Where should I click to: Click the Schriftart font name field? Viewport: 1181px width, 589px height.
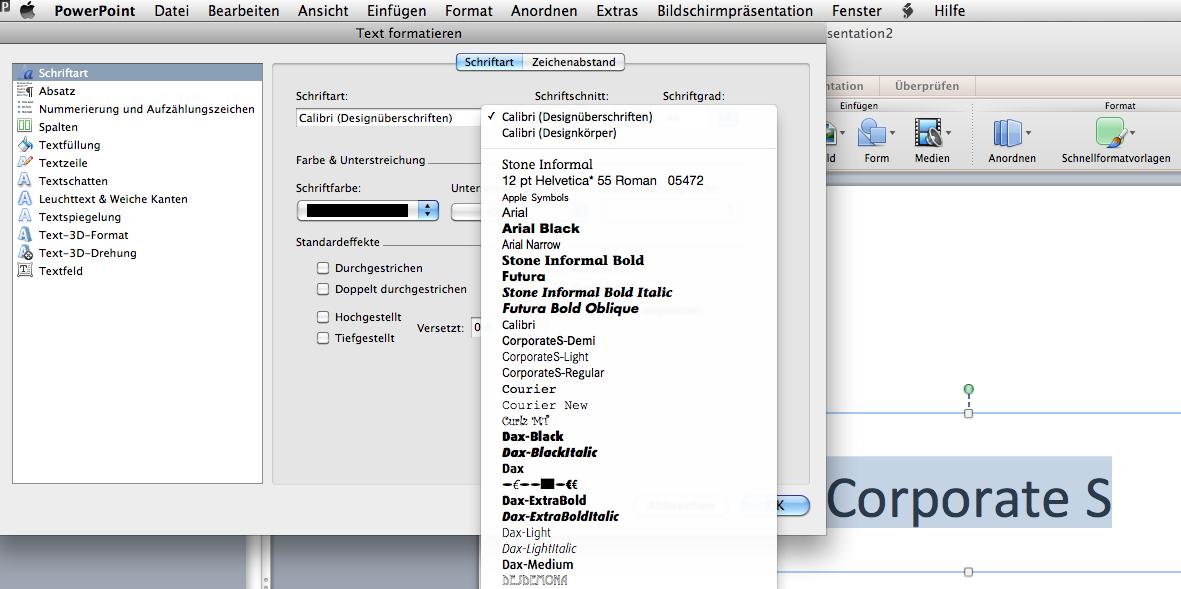click(389, 117)
